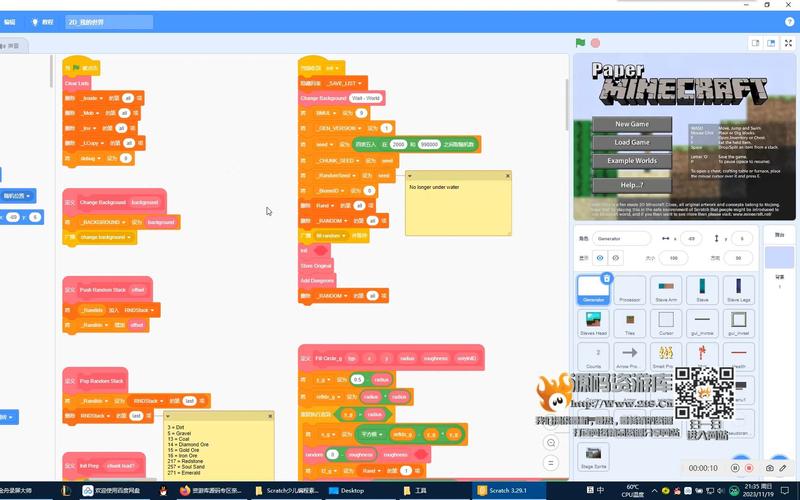This screenshot has height=500, width=800.
Task: Click New Game on the stage
Action: (632, 124)
